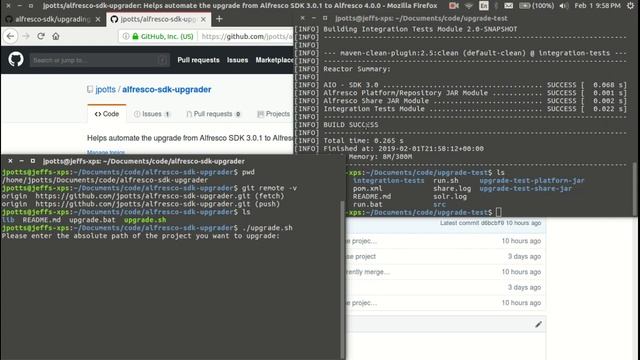Select the repository Pull requests tab
This screenshot has width=640, height=360.
click(213, 114)
